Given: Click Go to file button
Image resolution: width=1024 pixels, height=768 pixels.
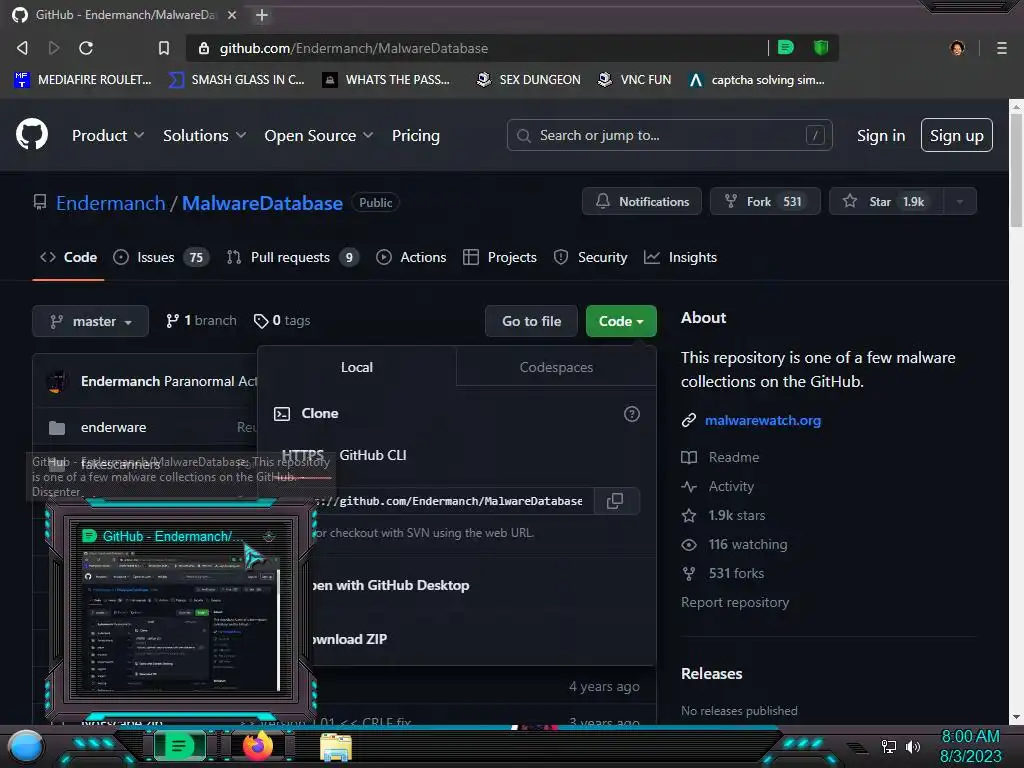Looking at the screenshot, I should tap(532, 321).
